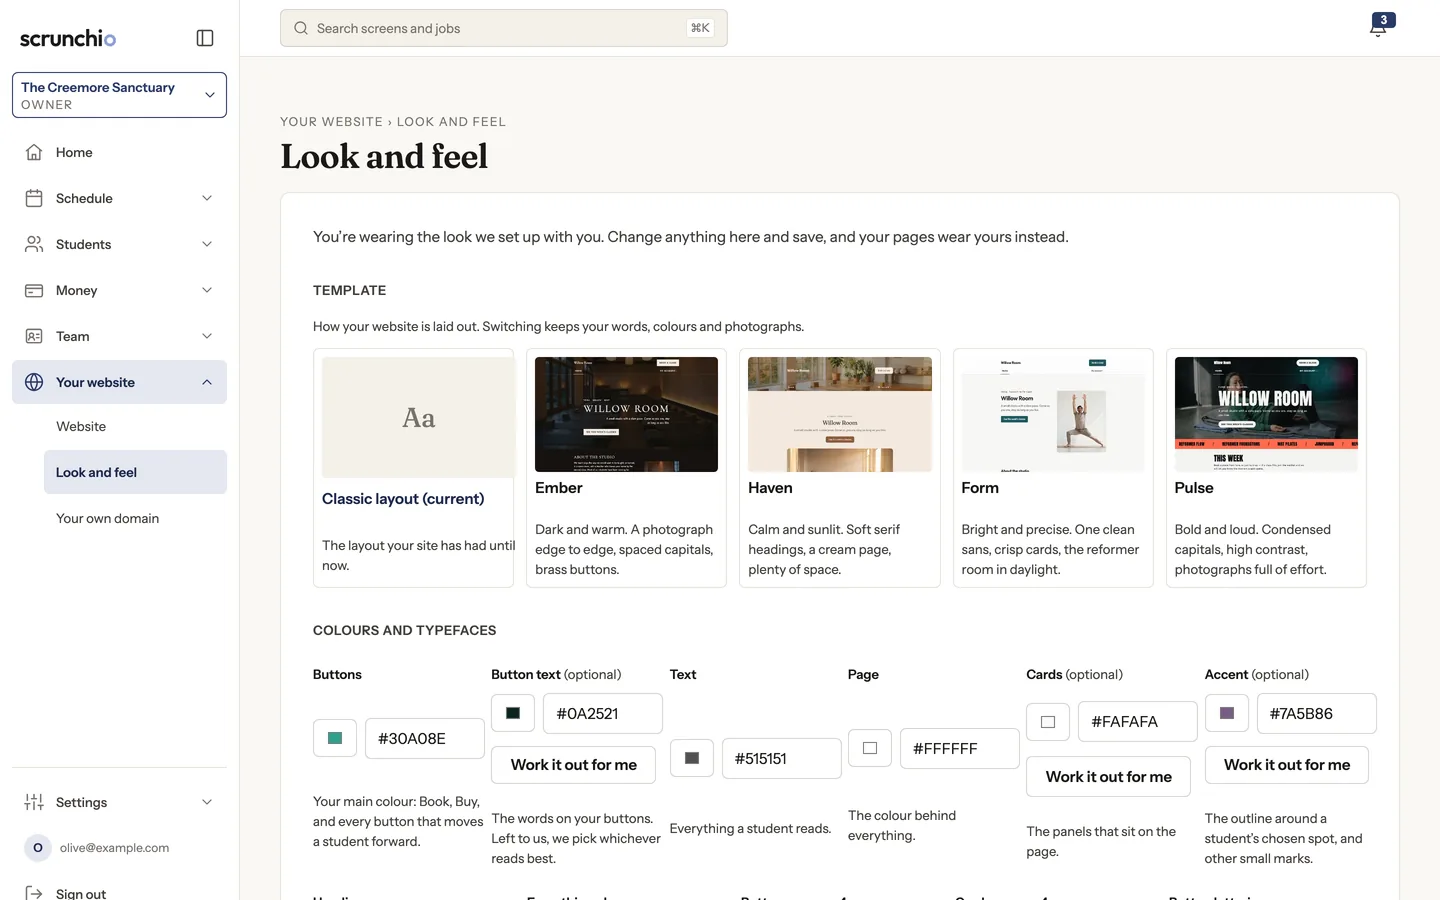The width and height of the screenshot is (1440, 900).
Task: Open The Creemore Sanctuary studio switcher
Action: tap(119, 95)
